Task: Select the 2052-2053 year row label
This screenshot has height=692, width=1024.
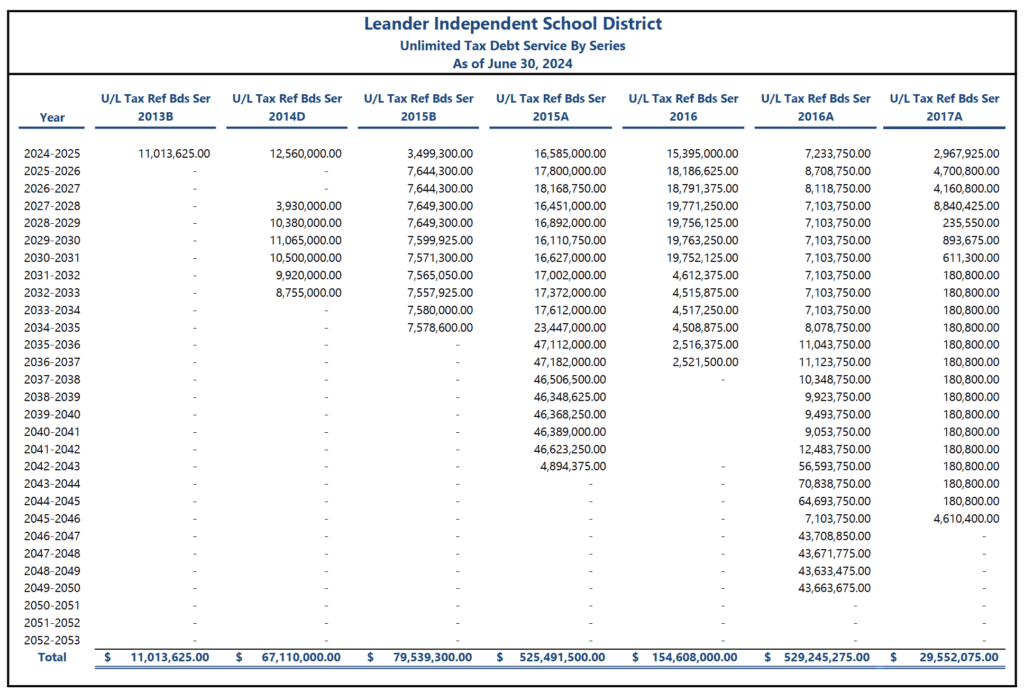Action: tap(52, 640)
